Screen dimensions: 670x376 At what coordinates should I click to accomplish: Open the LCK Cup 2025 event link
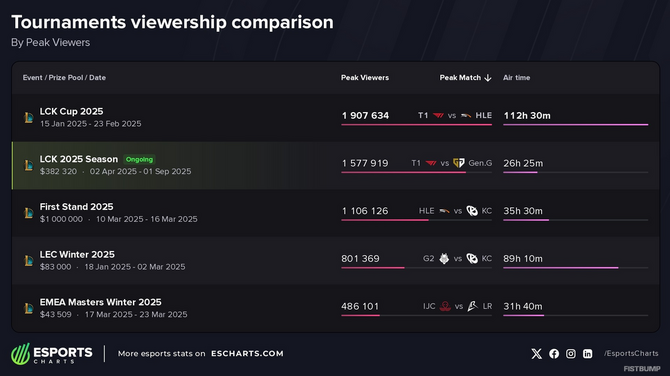(x=71, y=112)
